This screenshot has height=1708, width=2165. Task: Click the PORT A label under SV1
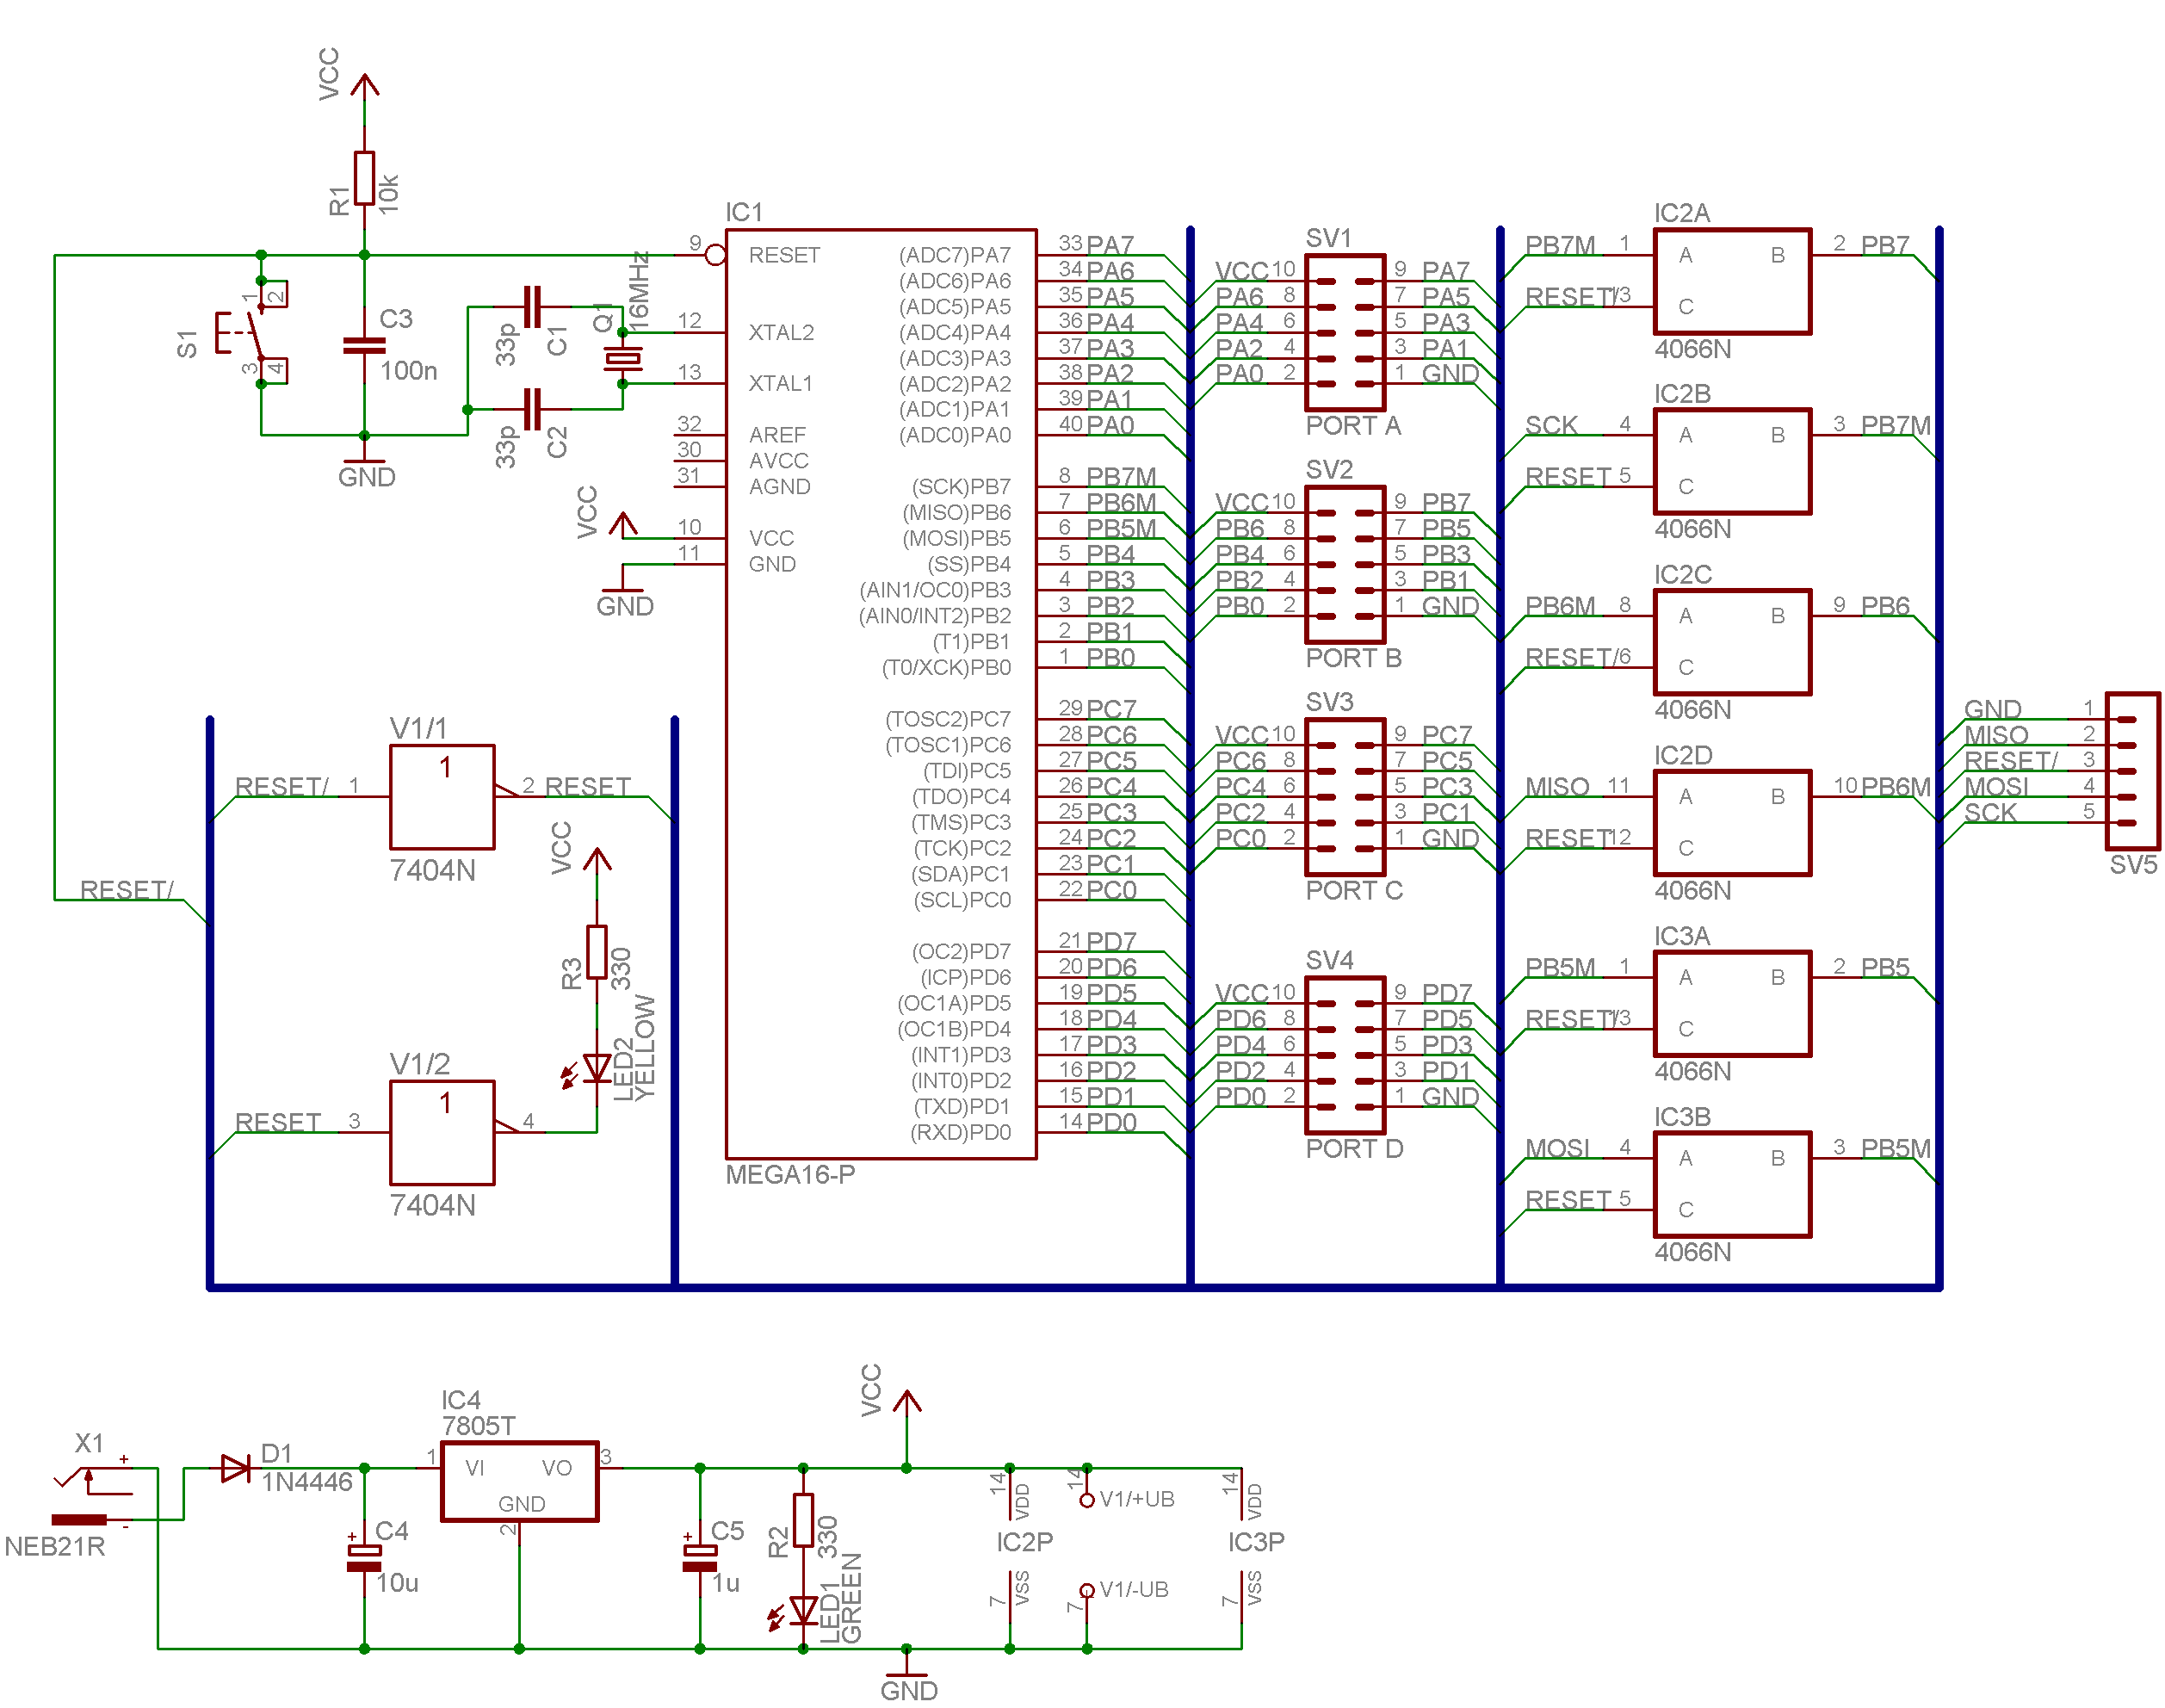click(x=1353, y=426)
